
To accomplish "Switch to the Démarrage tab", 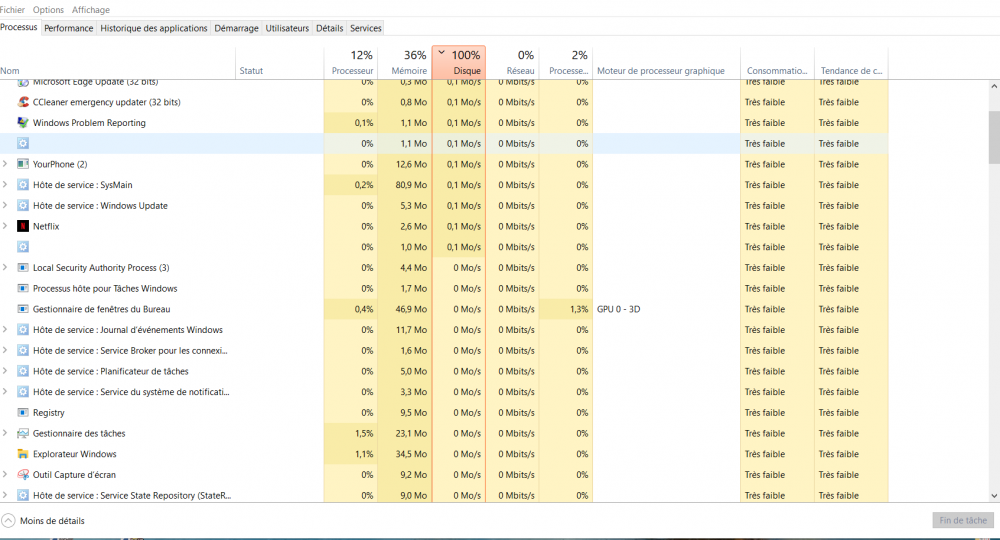I will click(237, 28).
